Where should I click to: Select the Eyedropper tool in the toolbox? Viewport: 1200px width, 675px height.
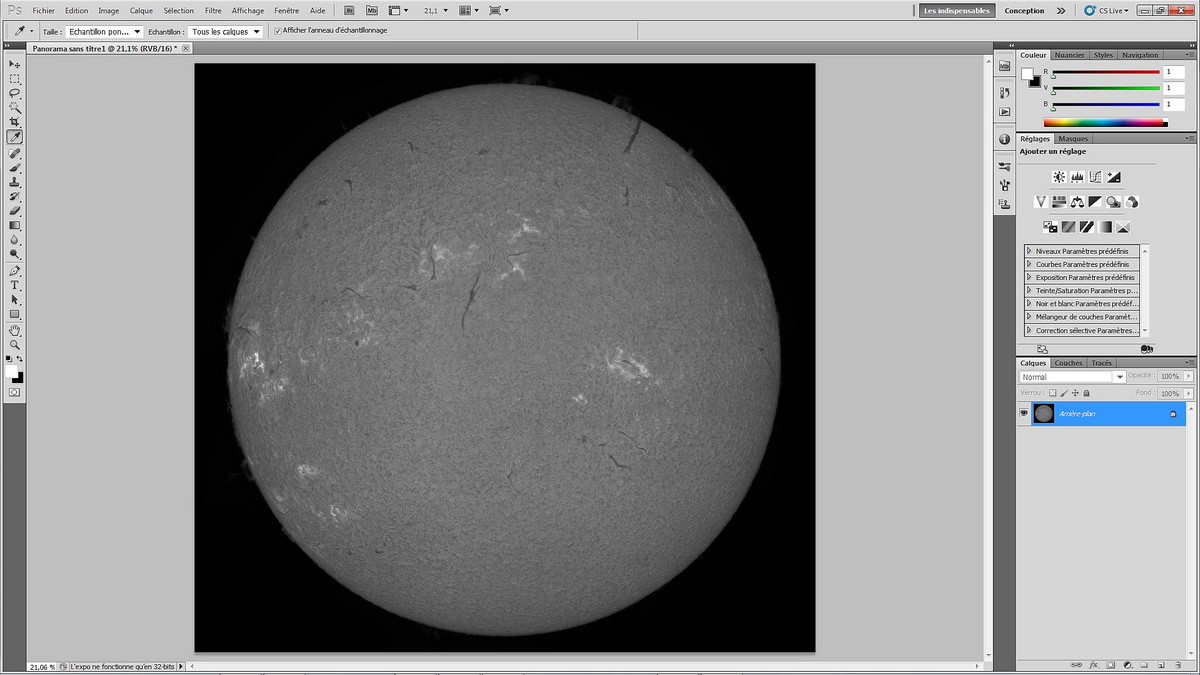tap(15, 137)
